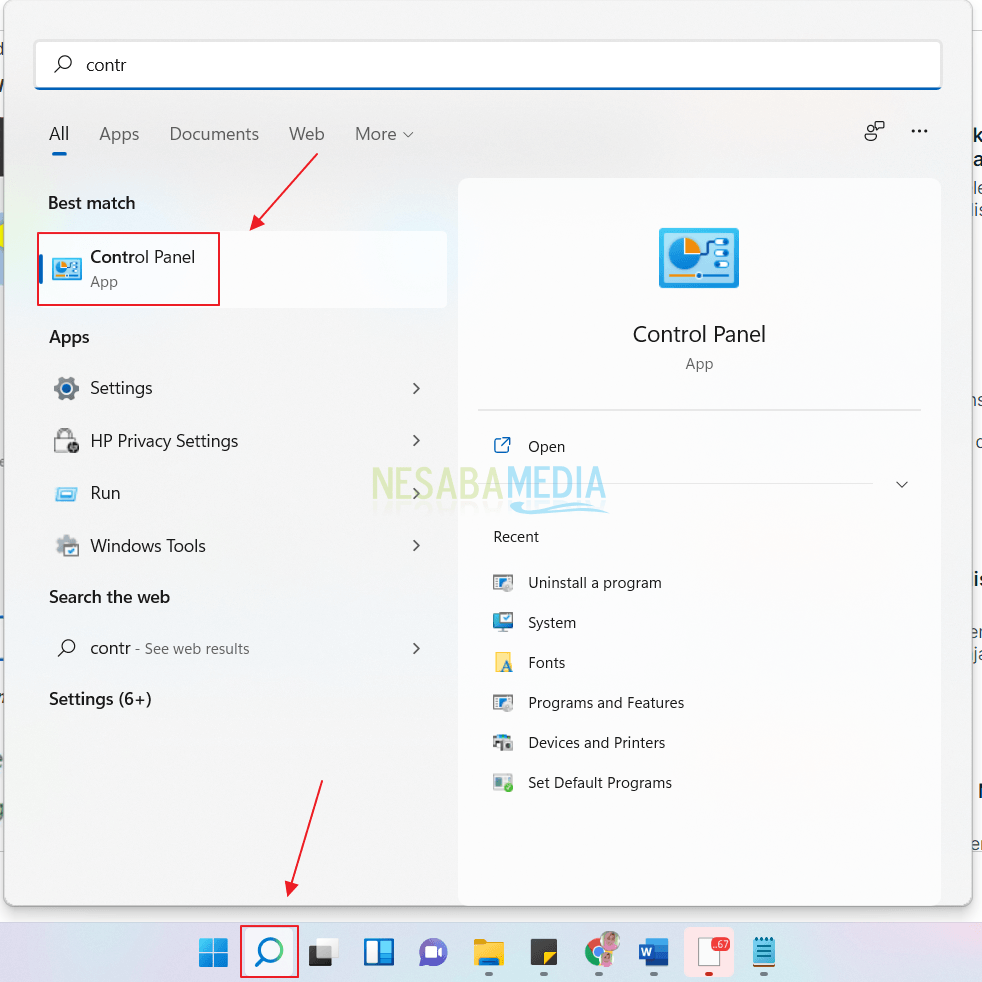Open Control Panel best match result
This screenshot has height=982, width=982.
pos(242,269)
